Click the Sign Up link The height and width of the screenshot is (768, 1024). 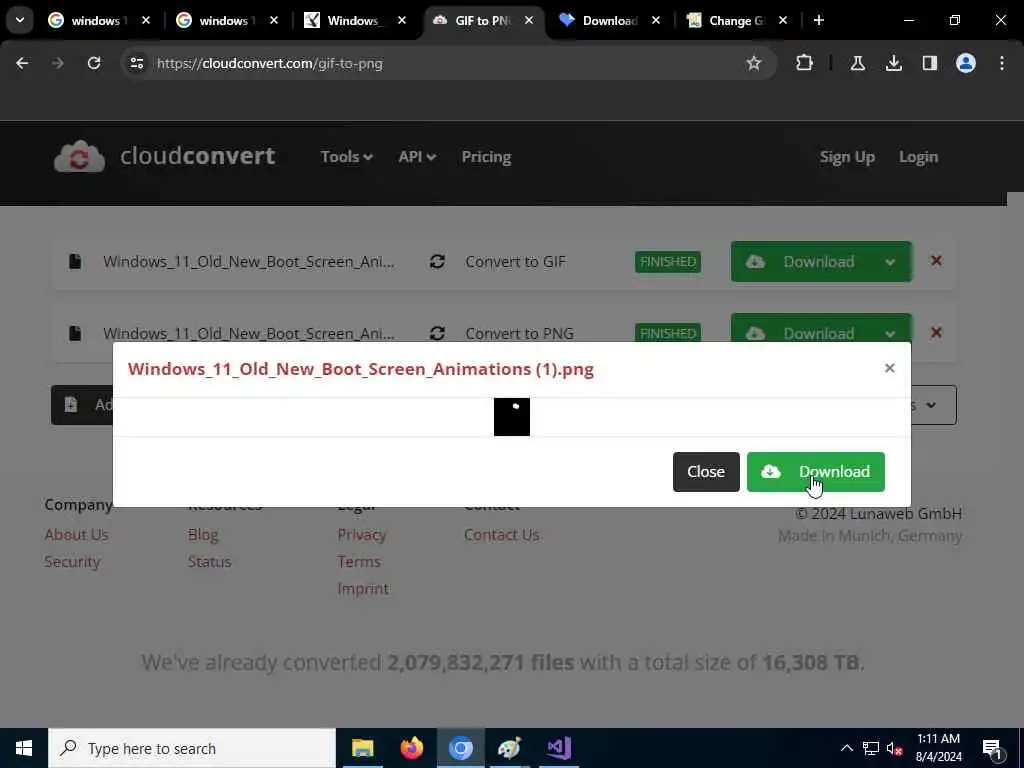[847, 157]
